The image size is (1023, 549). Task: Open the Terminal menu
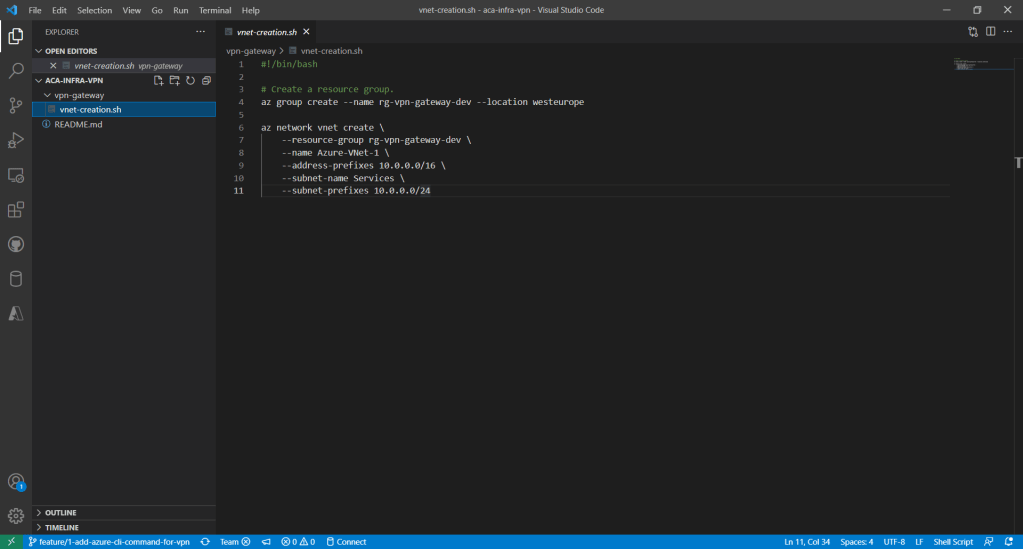click(x=214, y=10)
